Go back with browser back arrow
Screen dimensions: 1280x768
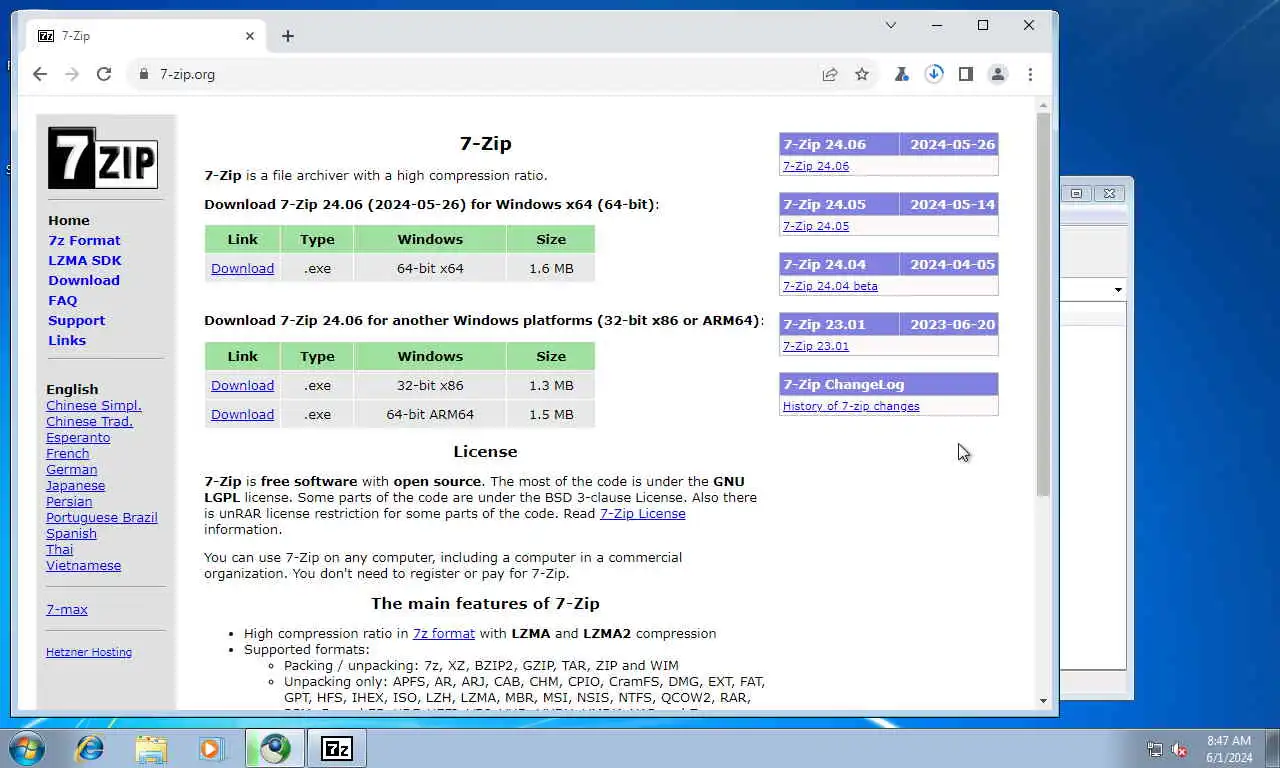coord(40,74)
